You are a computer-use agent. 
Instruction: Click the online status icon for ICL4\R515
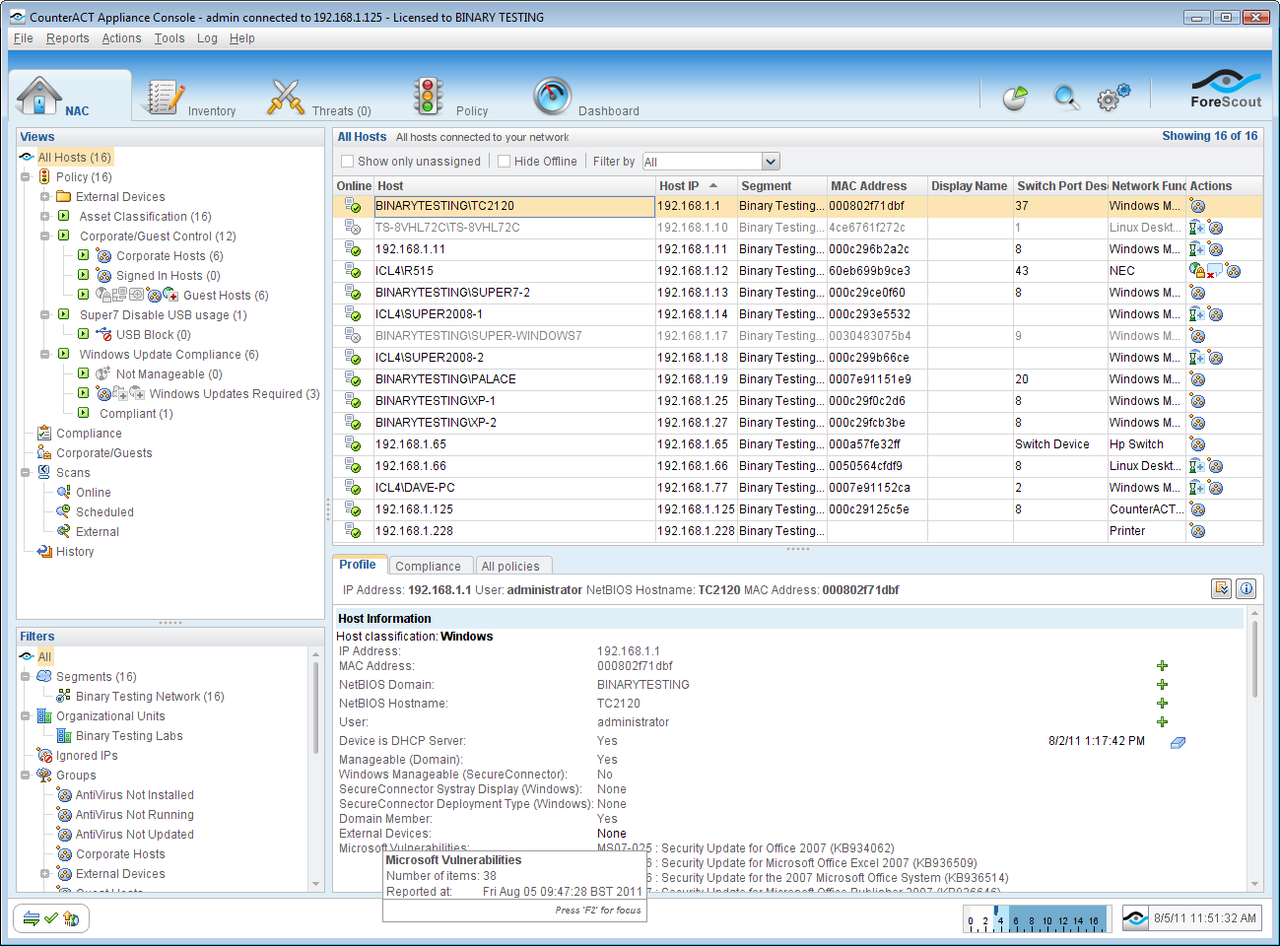click(352, 271)
